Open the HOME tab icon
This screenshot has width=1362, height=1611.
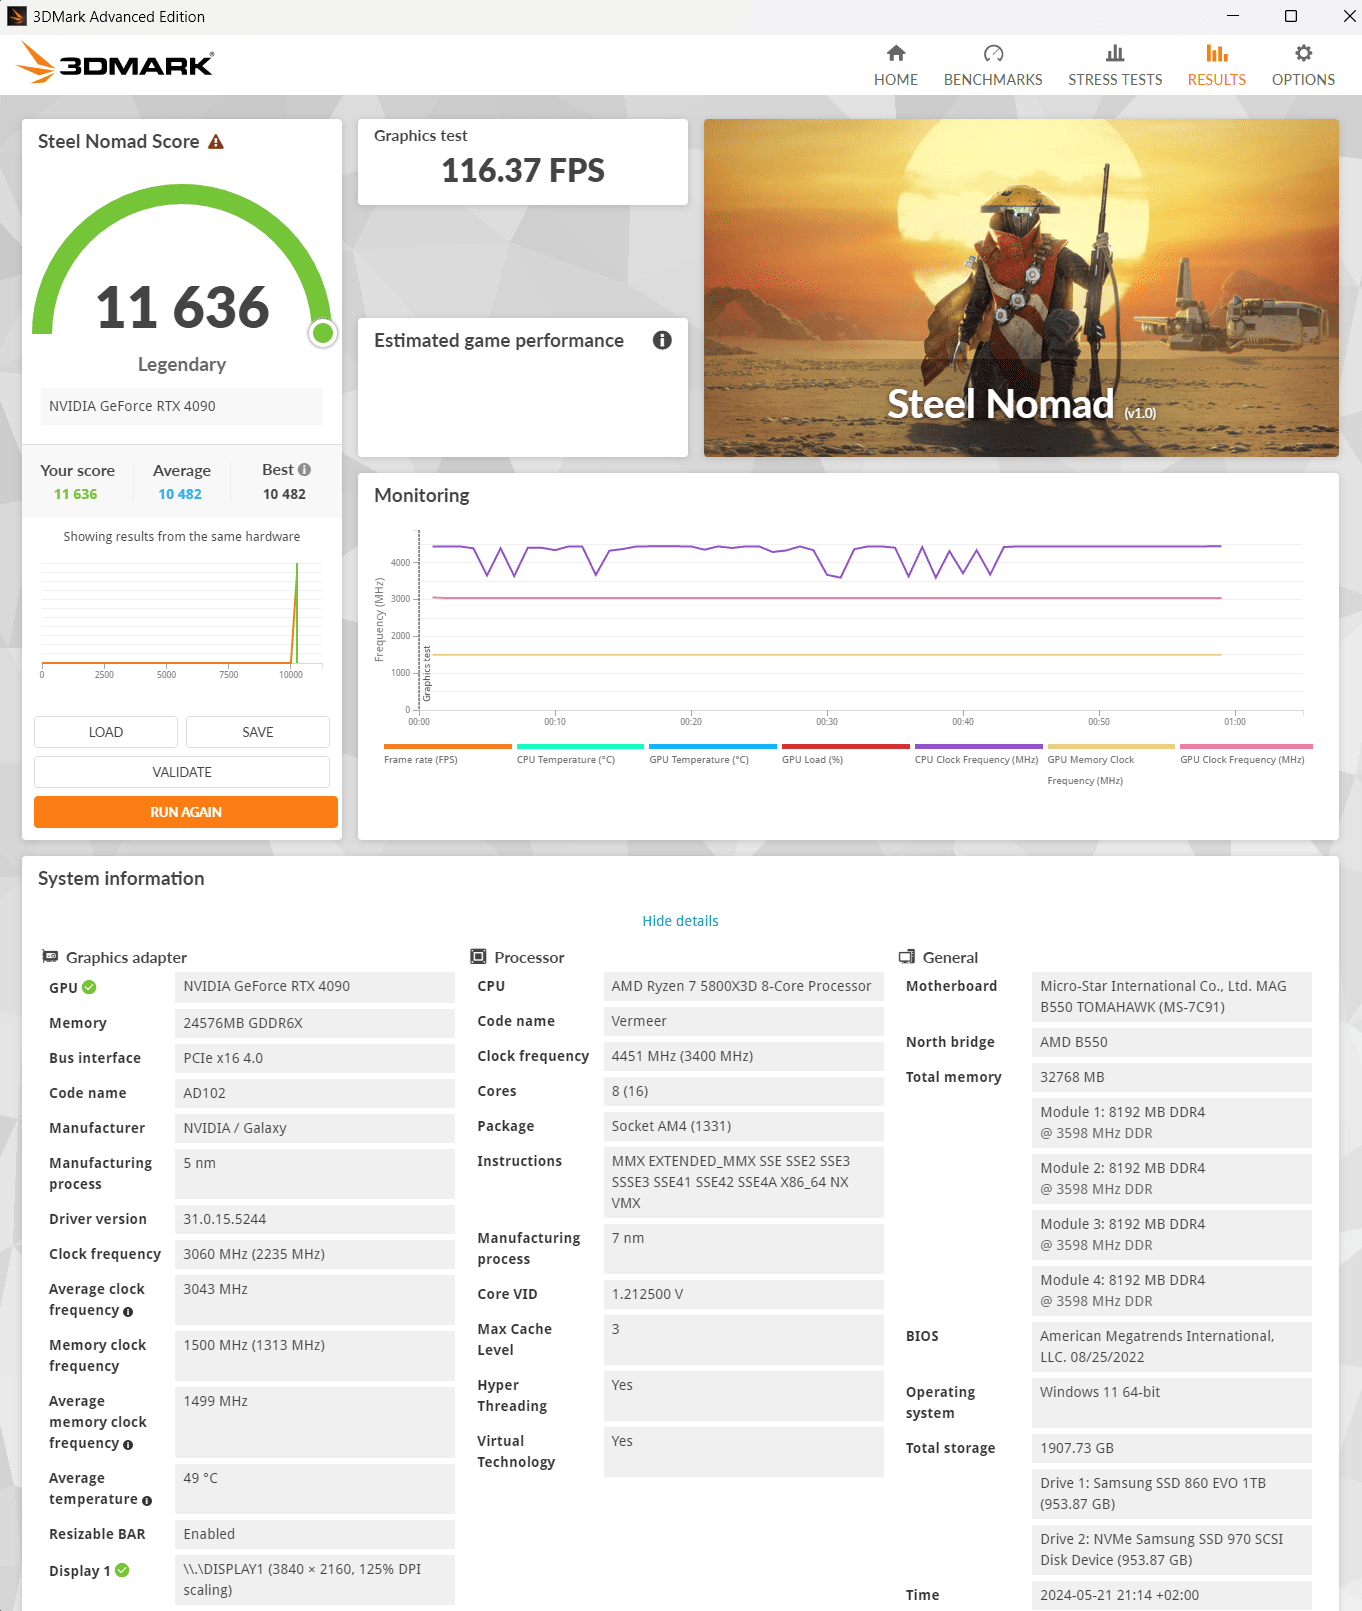(896, 53)
